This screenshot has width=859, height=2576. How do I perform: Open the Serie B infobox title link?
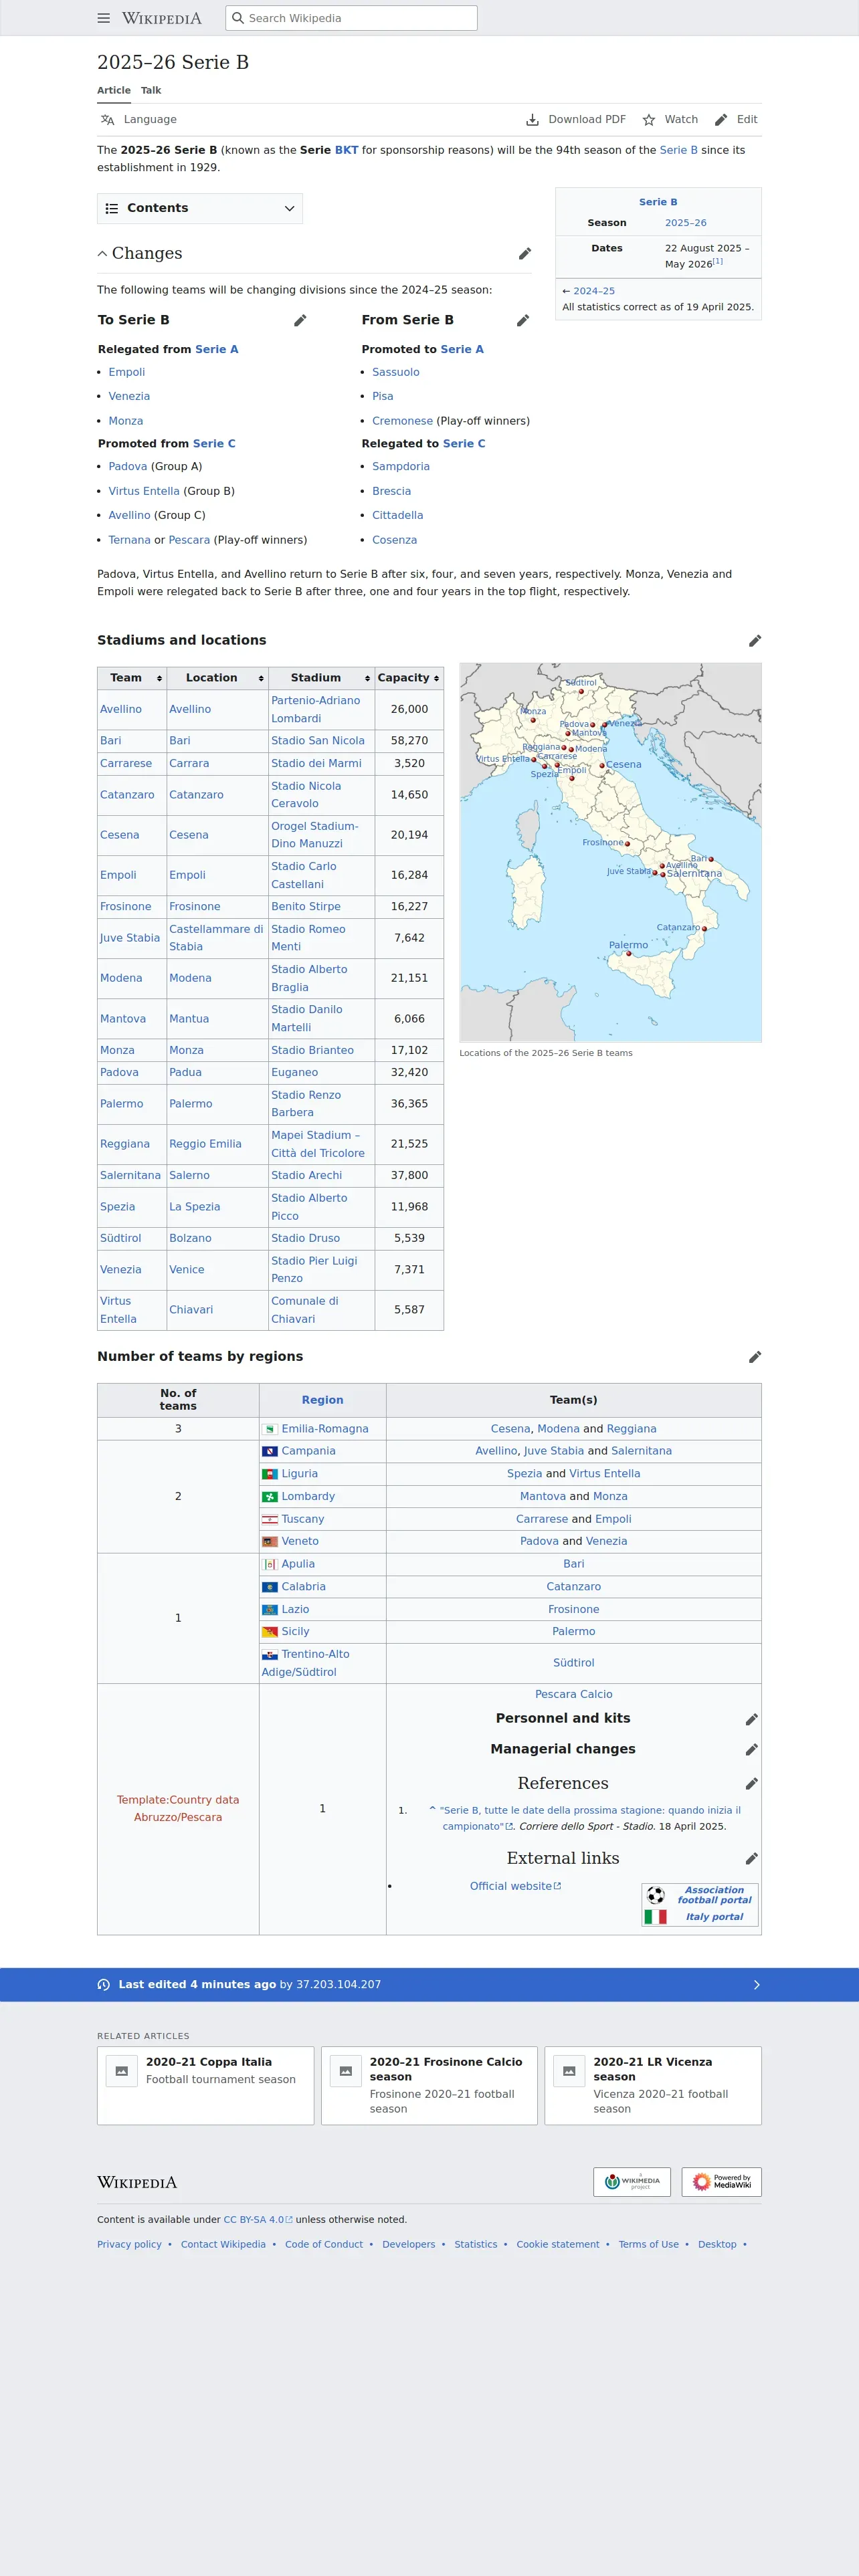click(658, 202)
